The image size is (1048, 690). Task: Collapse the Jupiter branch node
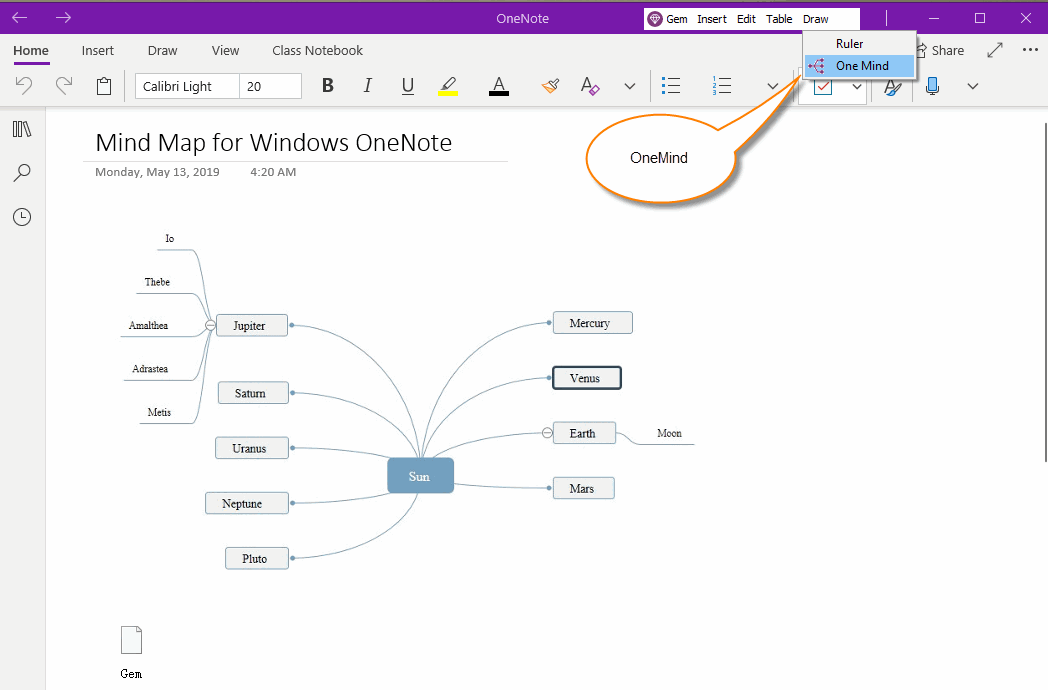[210, 325]
